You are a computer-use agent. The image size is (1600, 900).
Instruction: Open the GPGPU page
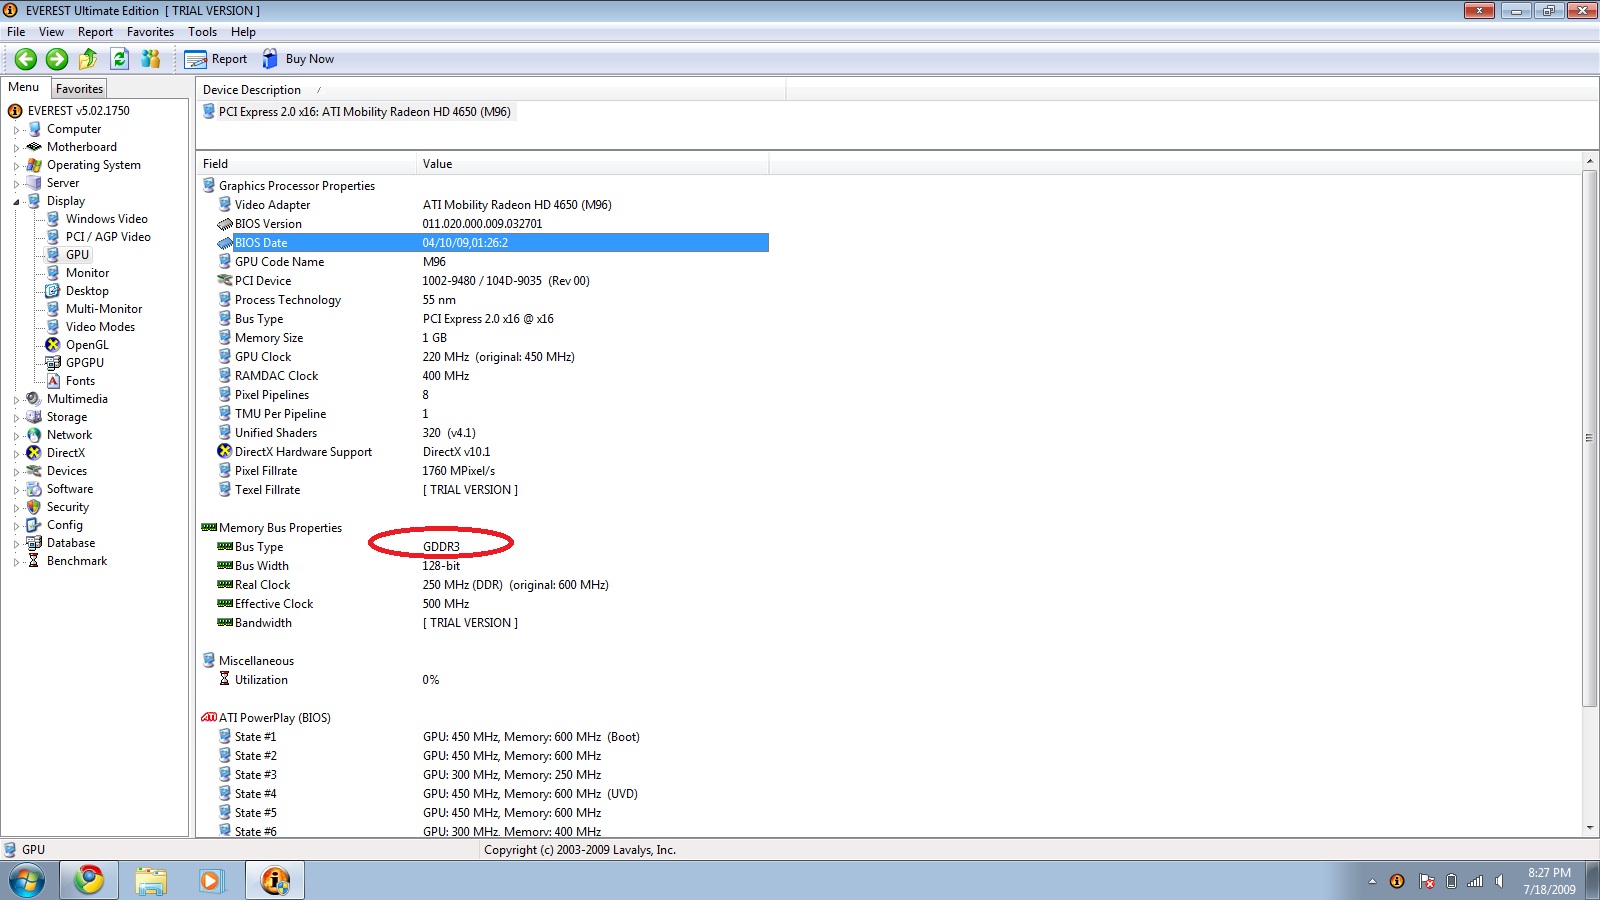[x=85, y=363]
